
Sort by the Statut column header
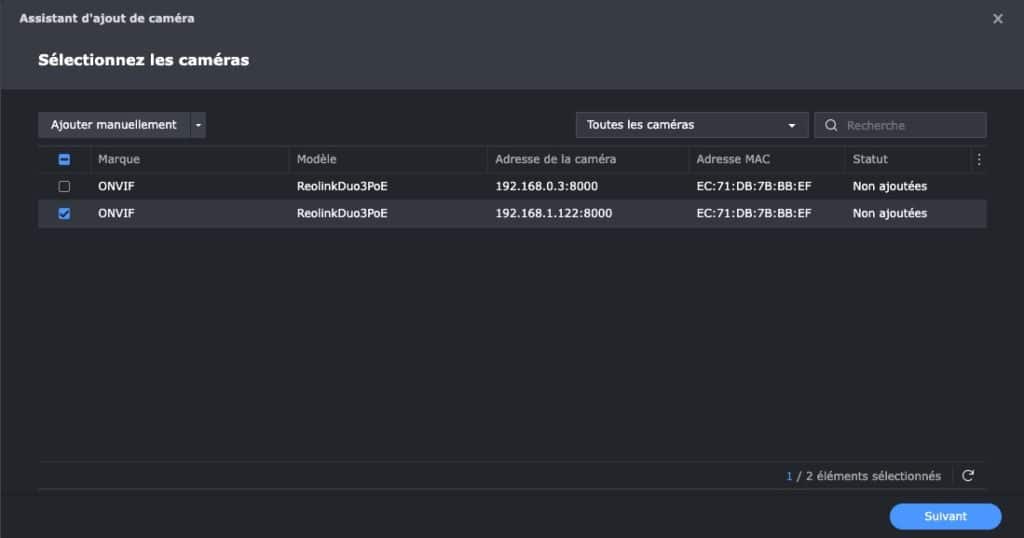pyautogui.click(x=870, y=159)
